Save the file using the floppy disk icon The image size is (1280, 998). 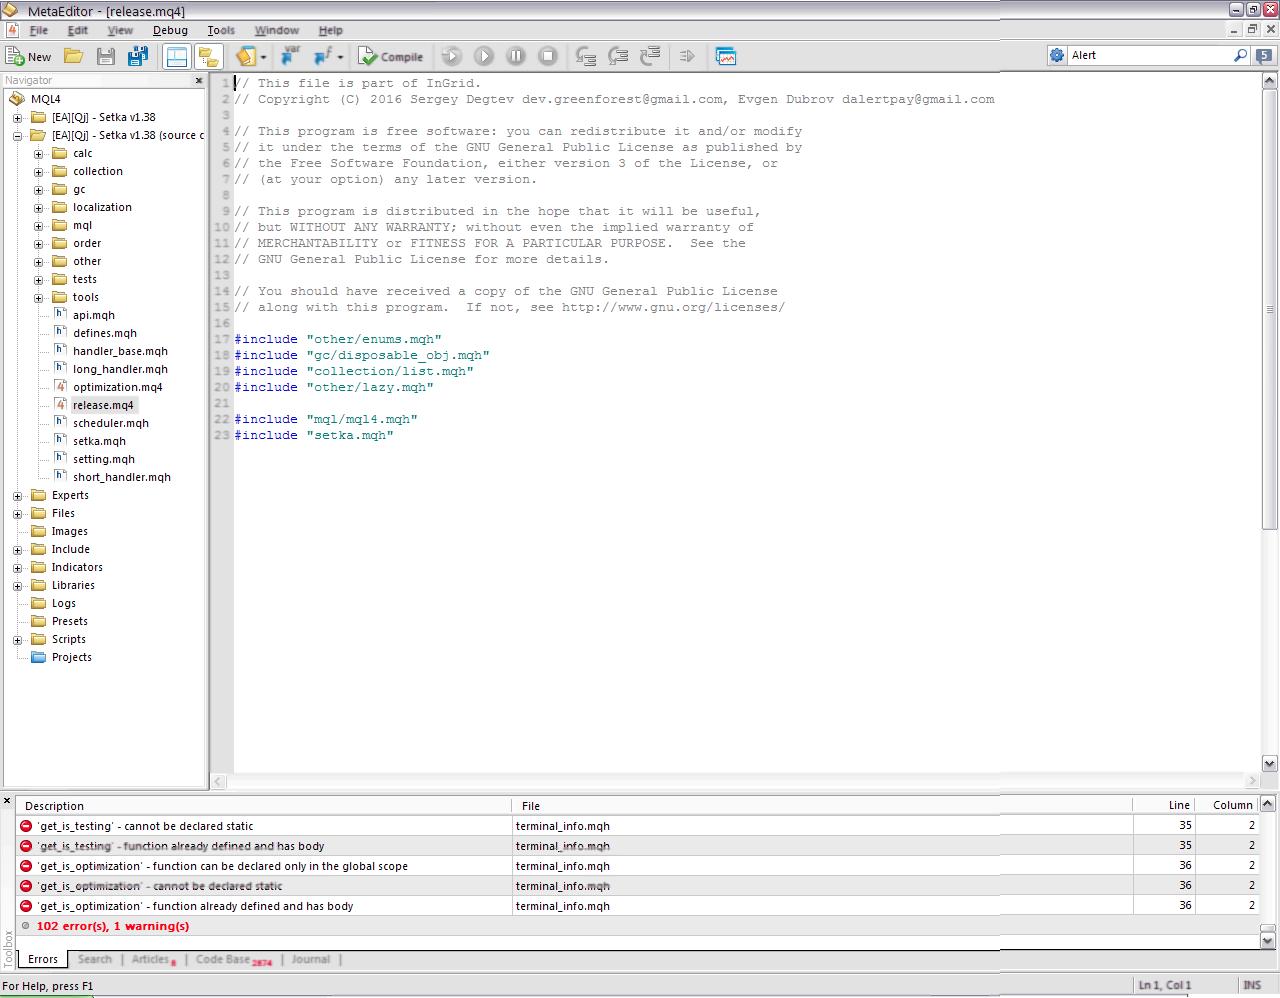106,56
